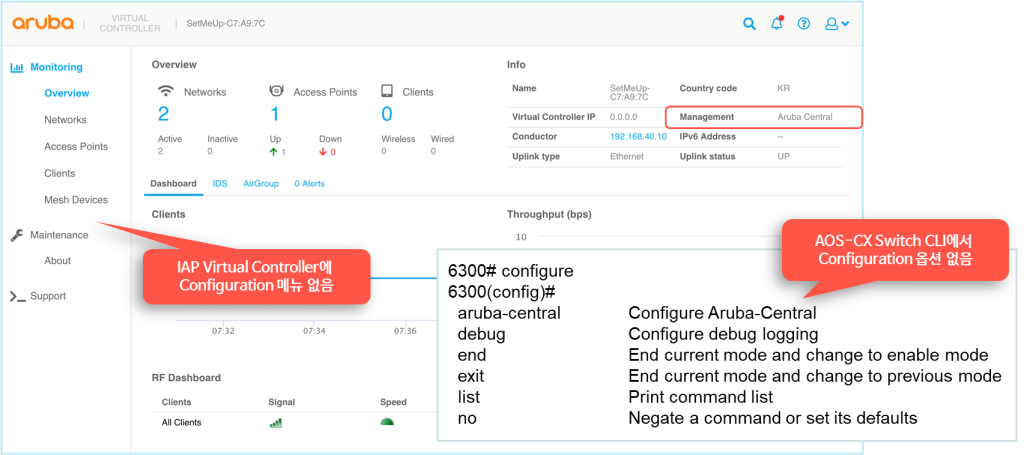Open the notifications bell icon
Screen dimensions: 1024x455
pyautogui.click(x=776, y=24)
